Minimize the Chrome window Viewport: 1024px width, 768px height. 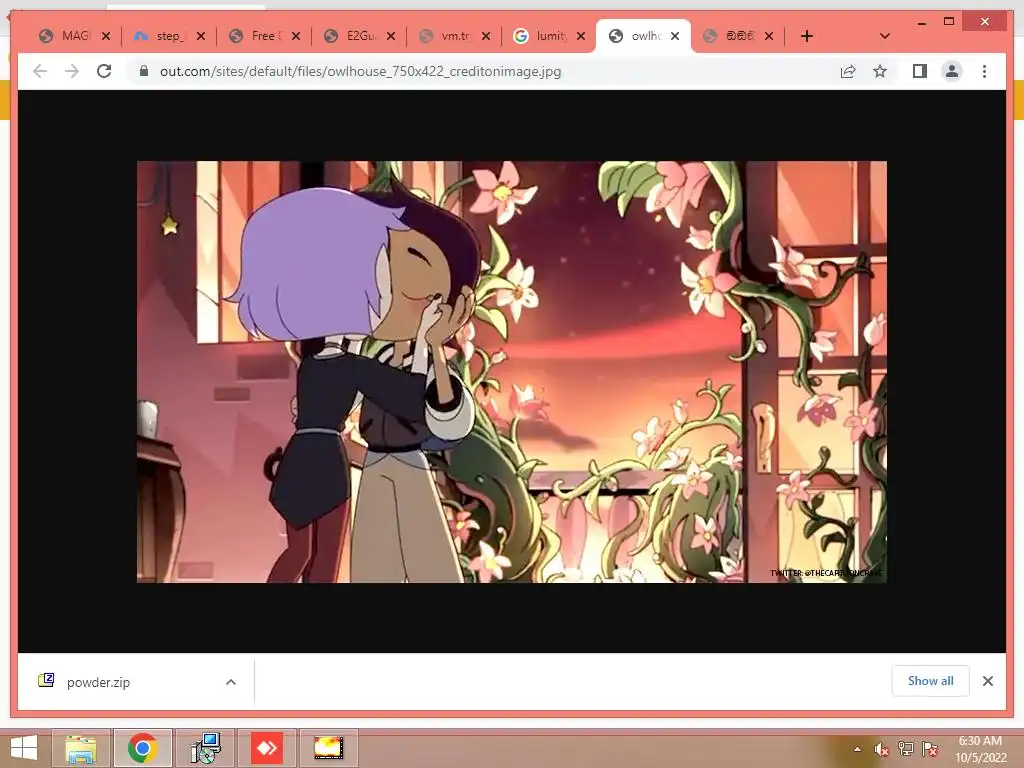tap(921, 22)
